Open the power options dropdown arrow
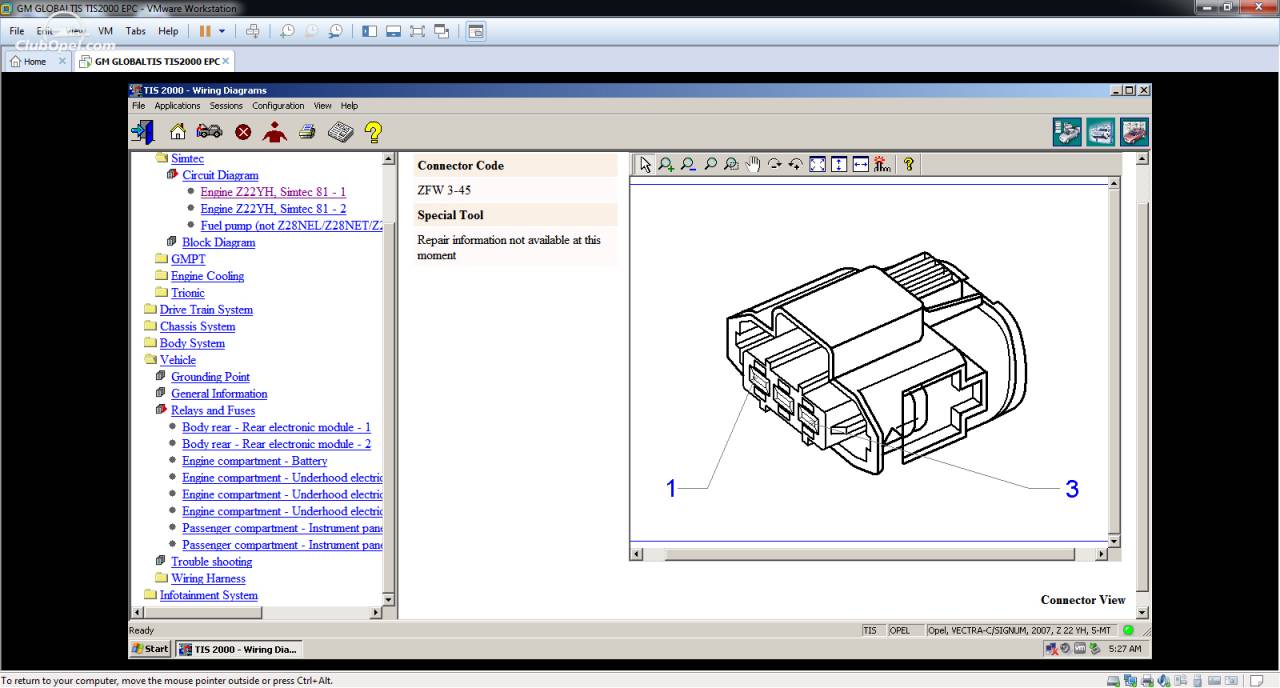1280x688 pixels. point(222,31)
